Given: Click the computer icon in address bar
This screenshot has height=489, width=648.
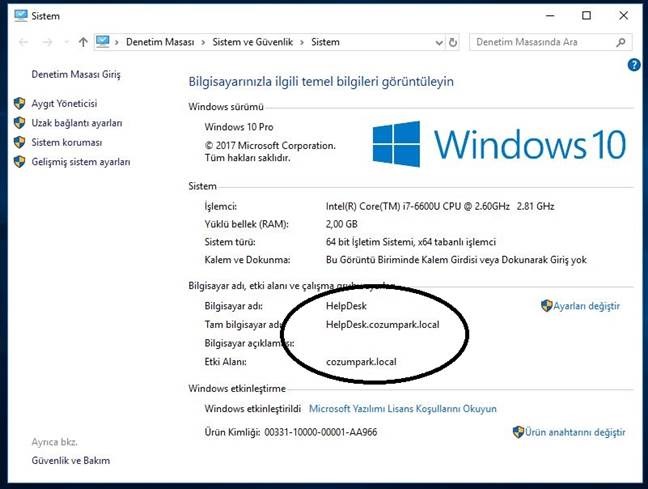Looking at the screenshot, I should click(102, 42).
